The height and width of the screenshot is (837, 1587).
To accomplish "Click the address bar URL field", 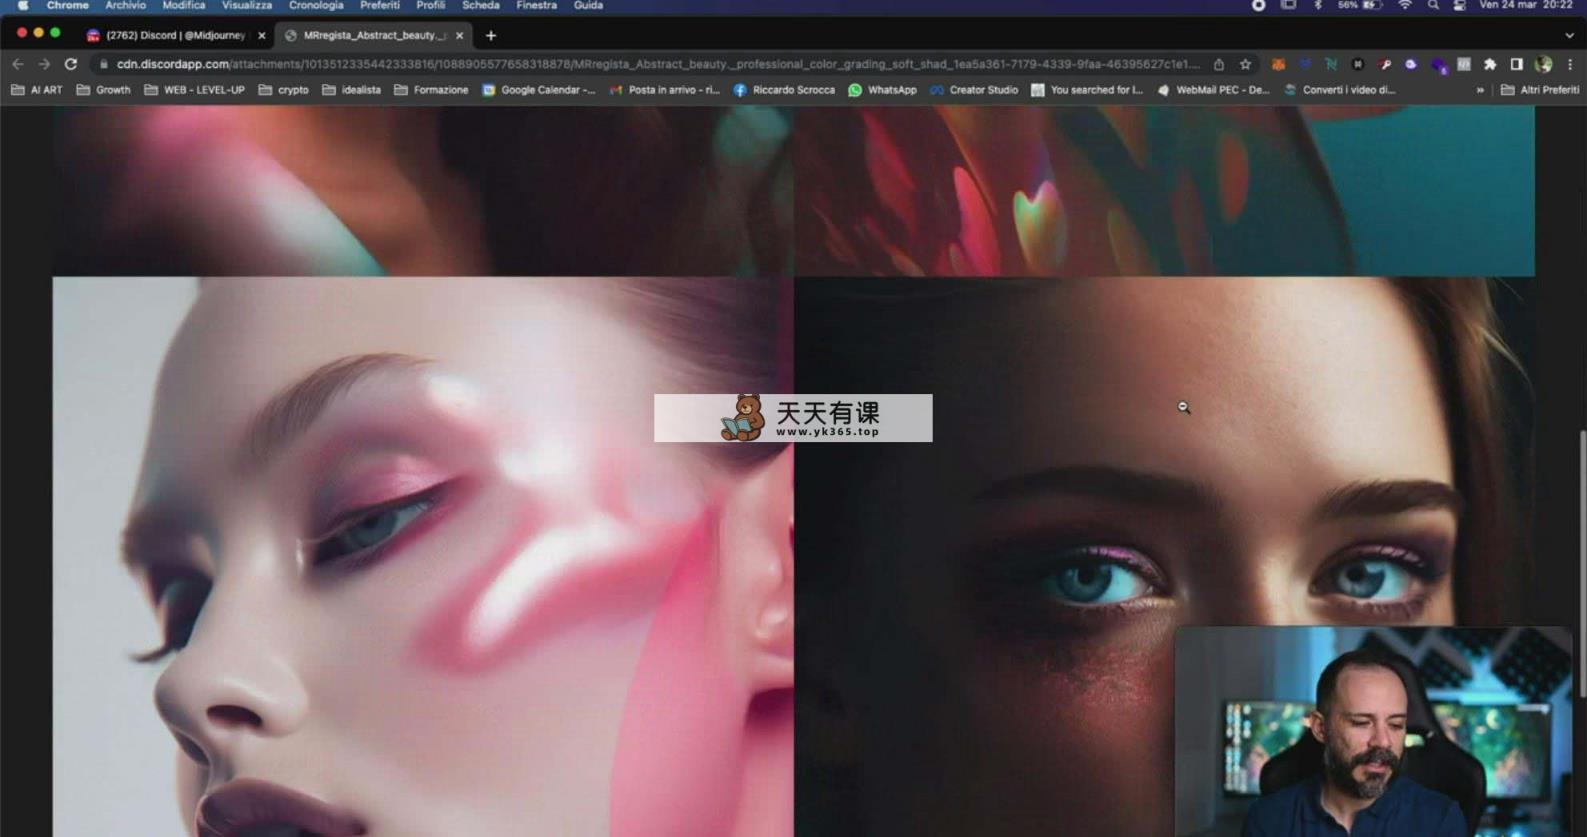I will pos(650,64).
